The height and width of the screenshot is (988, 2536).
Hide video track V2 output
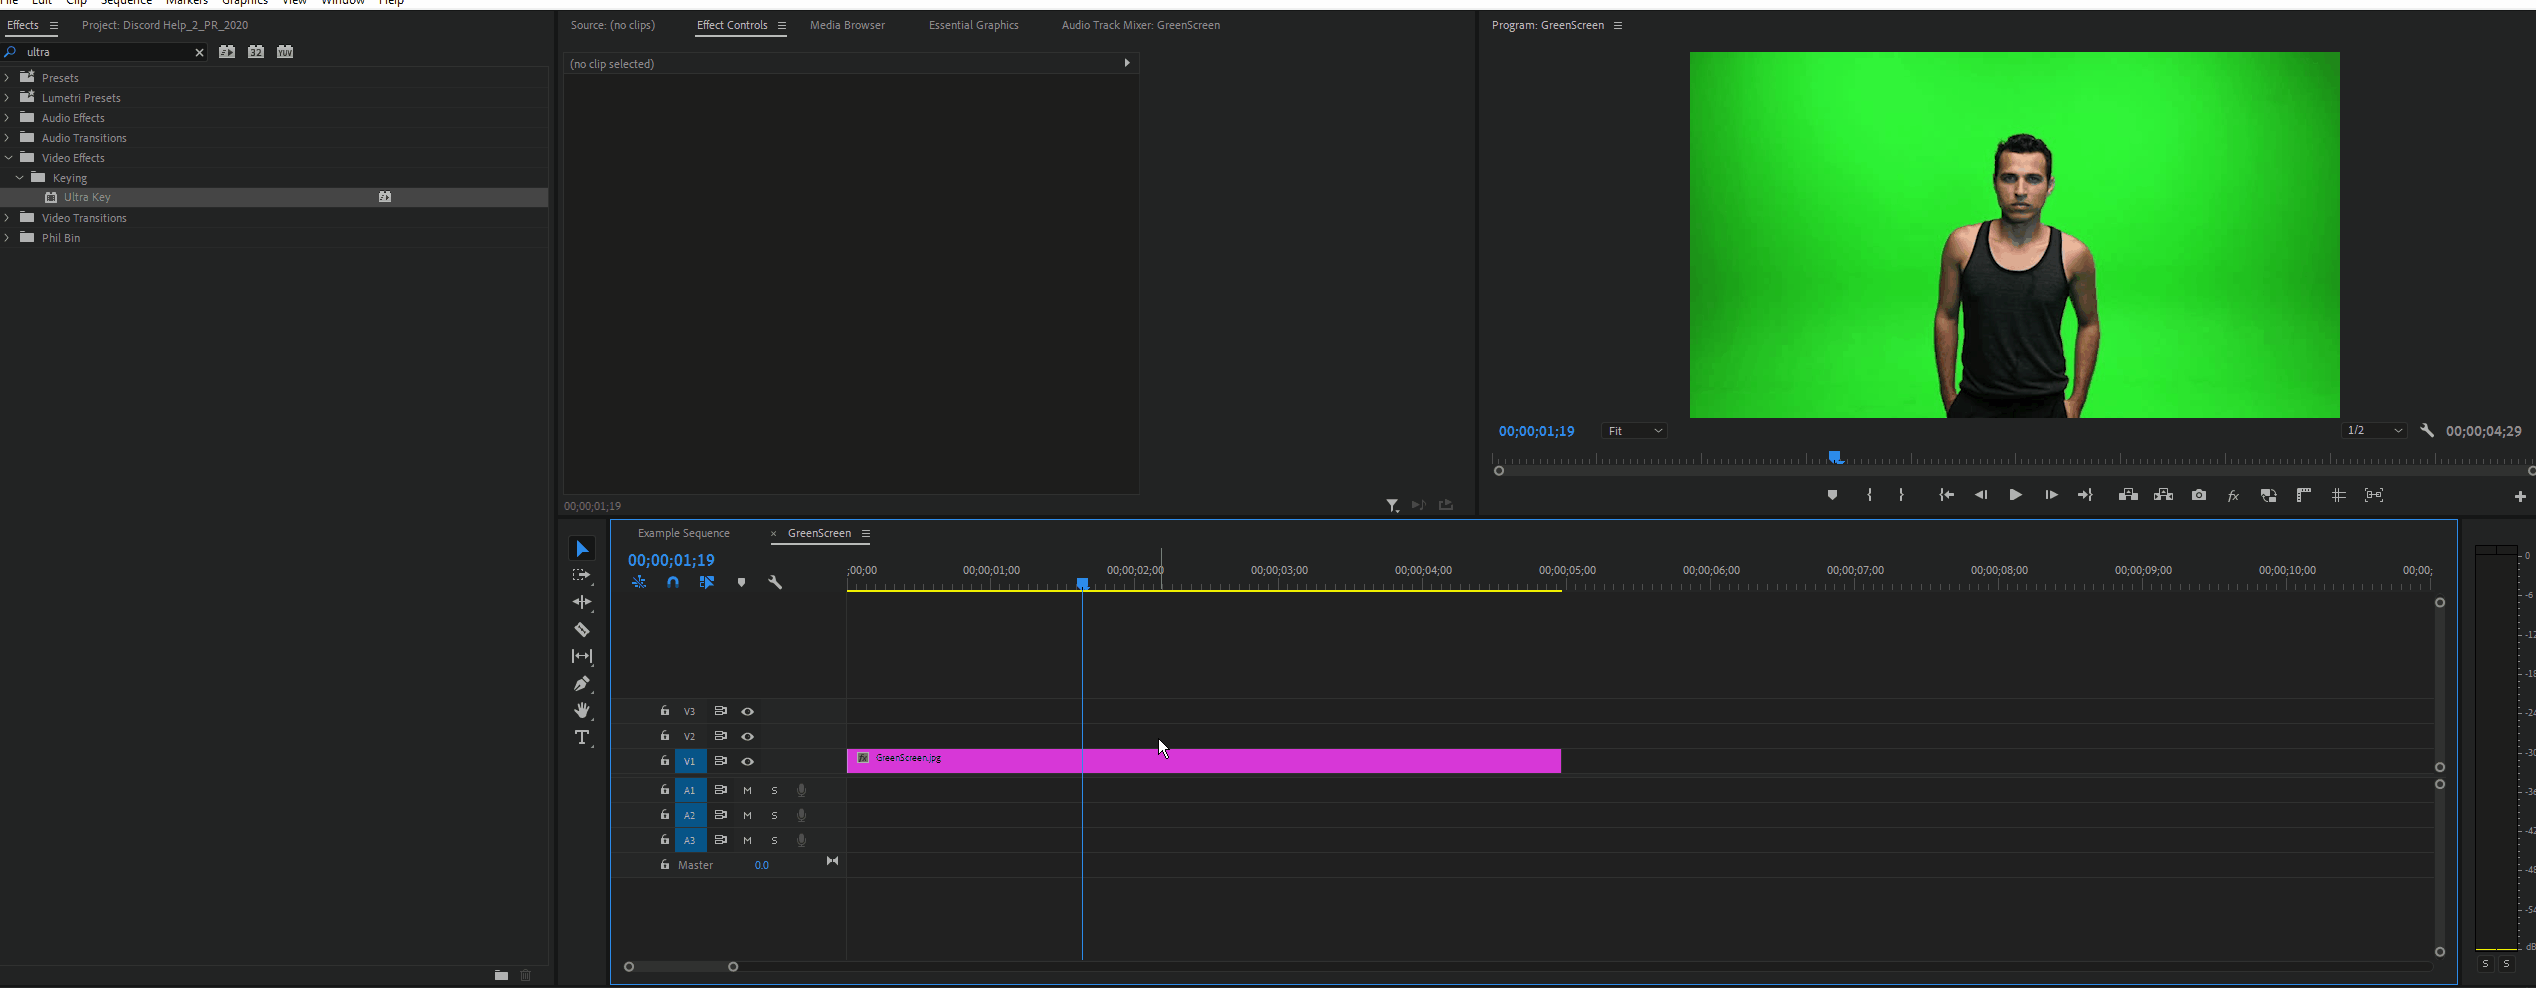pyautogui.click(x=747, y=736)
